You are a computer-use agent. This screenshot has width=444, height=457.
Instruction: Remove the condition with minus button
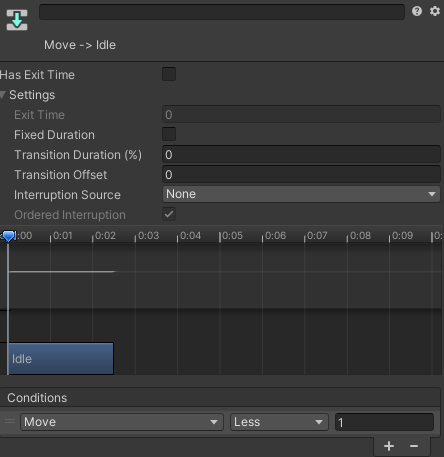click(414, 446)
